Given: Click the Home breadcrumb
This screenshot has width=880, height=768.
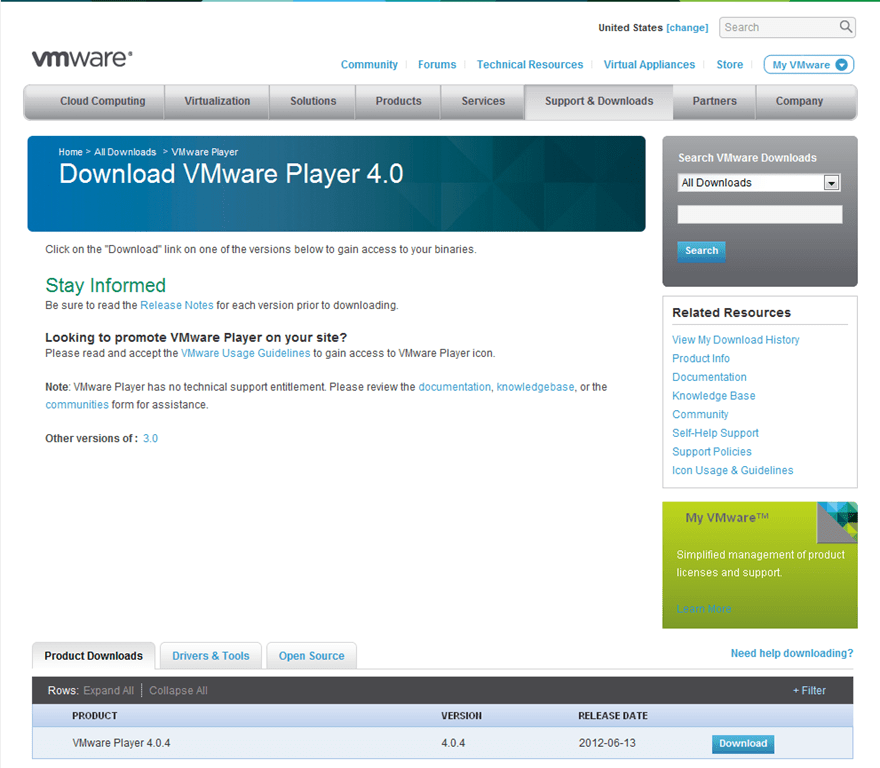Looking at the screenshot, I should tap(70, 152).
